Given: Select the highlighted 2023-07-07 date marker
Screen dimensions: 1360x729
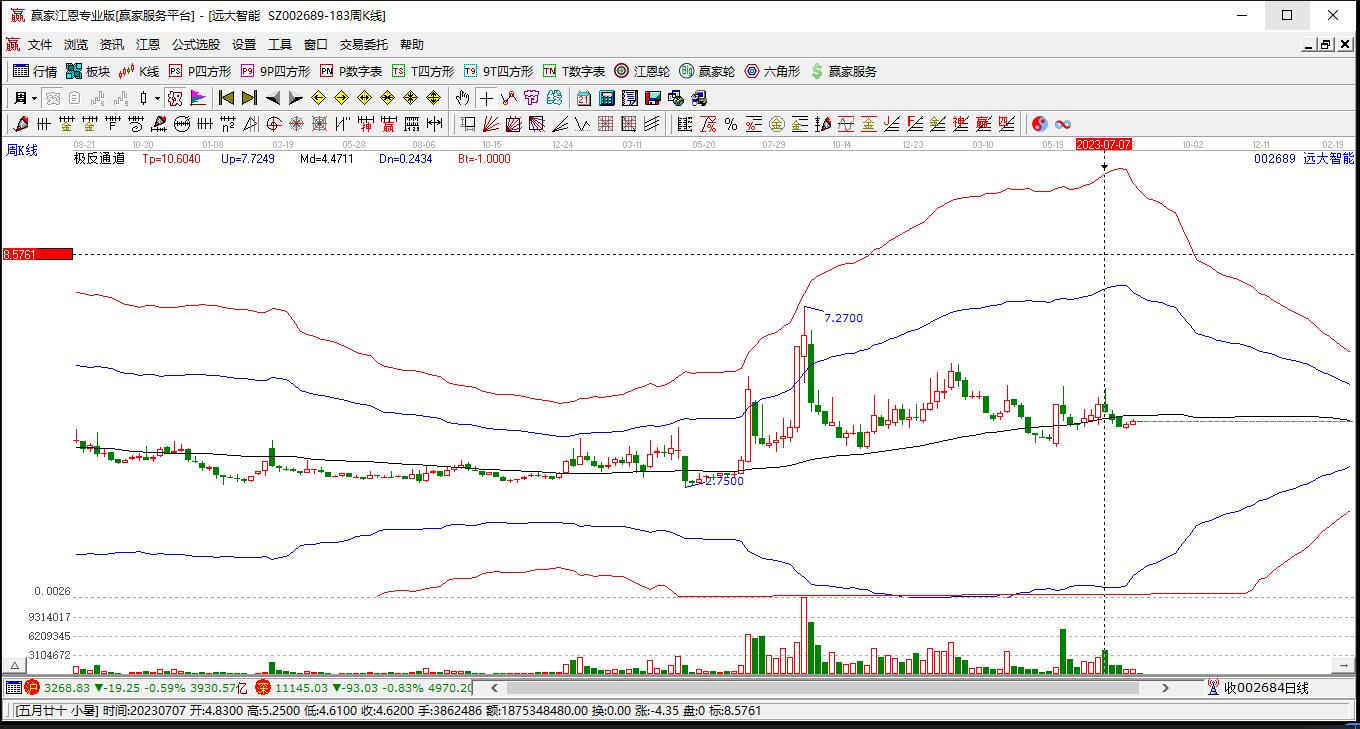Looking at the screenshot, I should coord(1104,144).
